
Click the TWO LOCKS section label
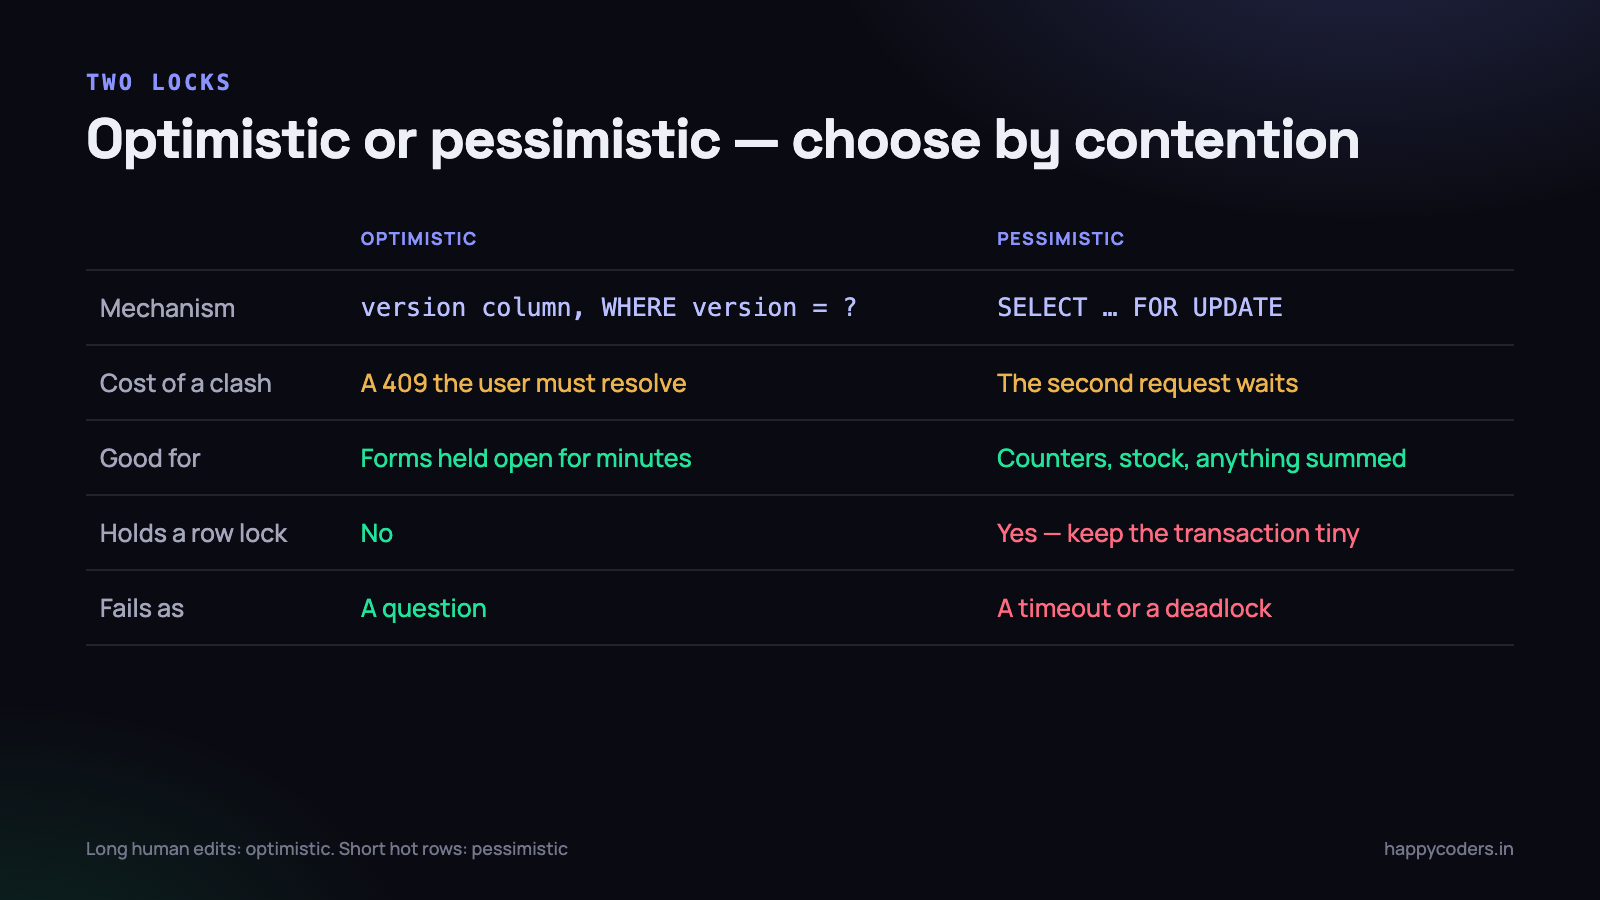click(x=158, y=82)
